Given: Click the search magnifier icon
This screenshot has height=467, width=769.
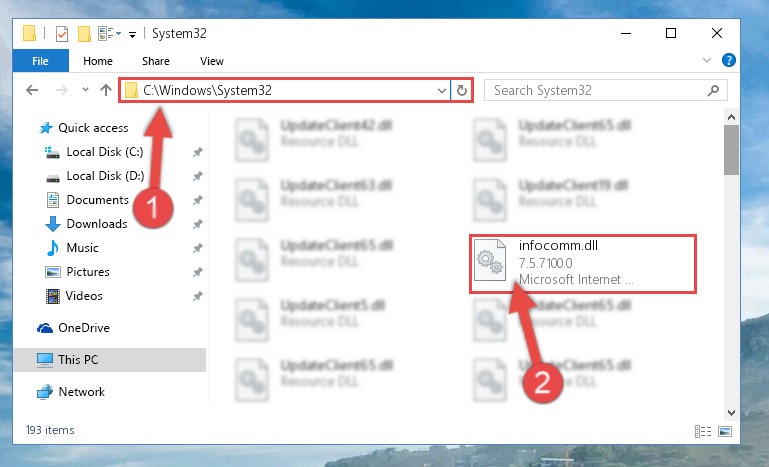Looking at the screenshot, I should [714, 90].
